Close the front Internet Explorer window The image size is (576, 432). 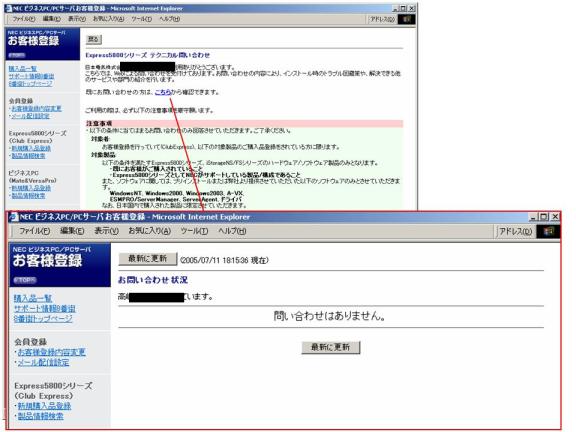pyautogui.click(x=555, y=217)
